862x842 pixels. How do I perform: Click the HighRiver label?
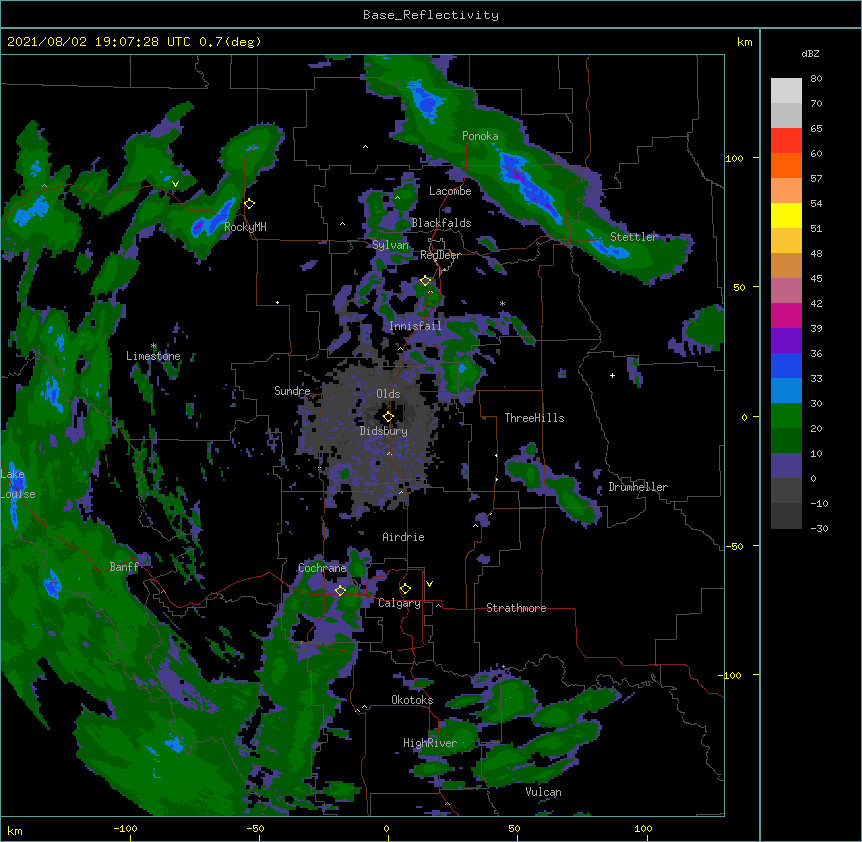pos(430,743)
